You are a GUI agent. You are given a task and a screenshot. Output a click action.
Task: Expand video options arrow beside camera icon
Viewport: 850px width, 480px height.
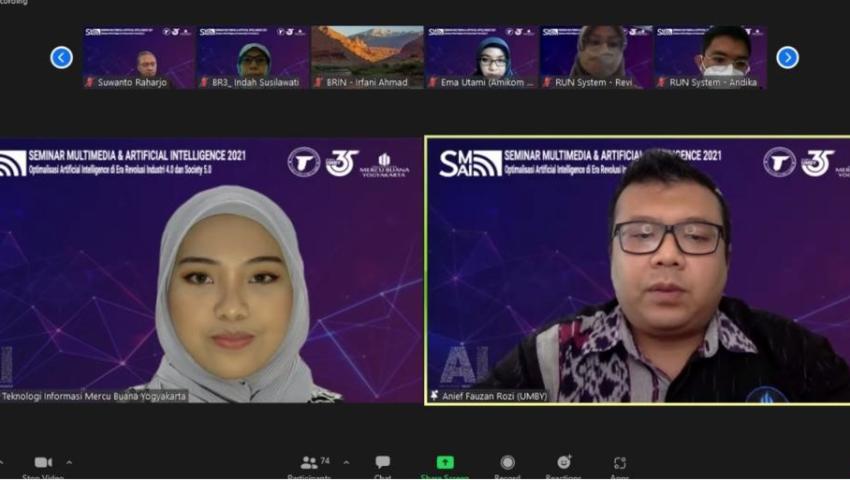point(69,463)
